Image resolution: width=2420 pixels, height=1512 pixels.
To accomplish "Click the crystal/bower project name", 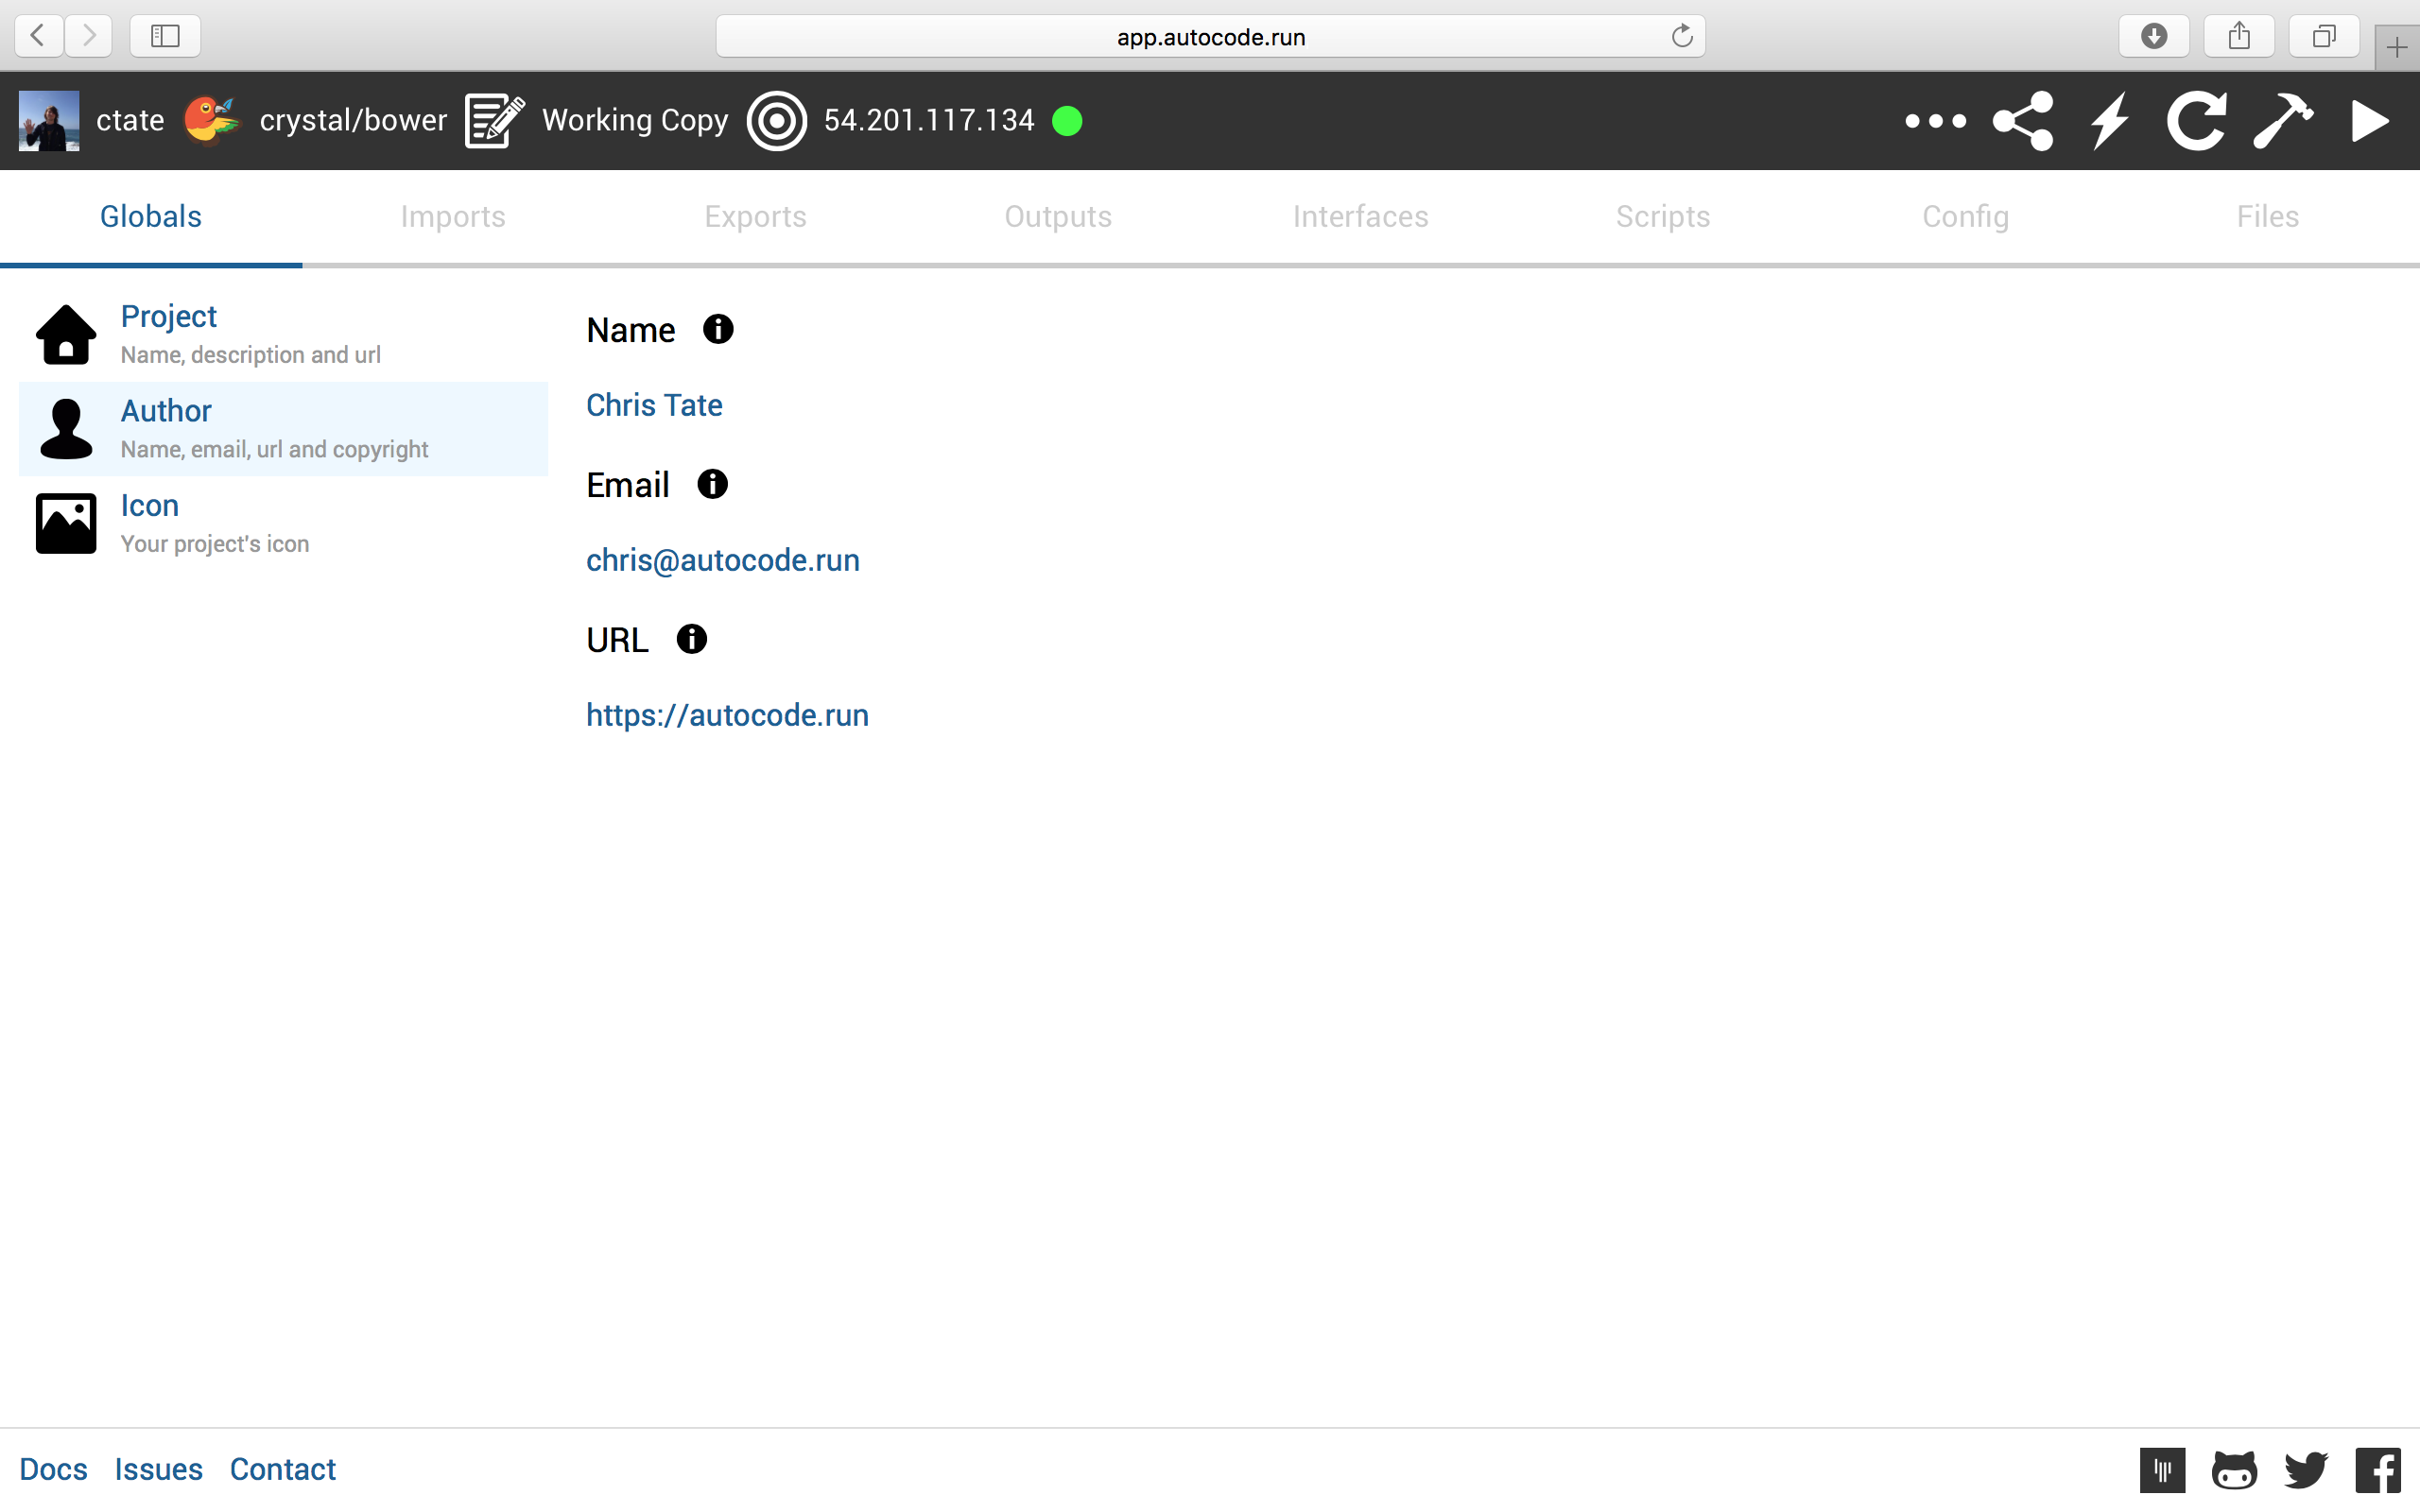I will 352,121.
